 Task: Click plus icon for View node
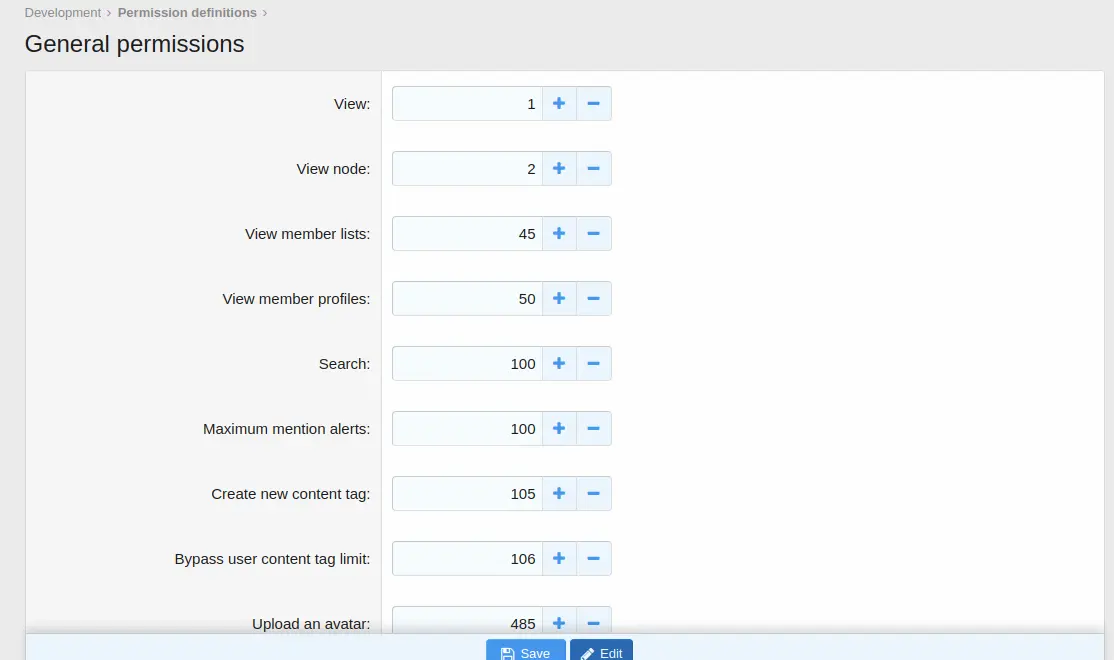coord(559,169)
